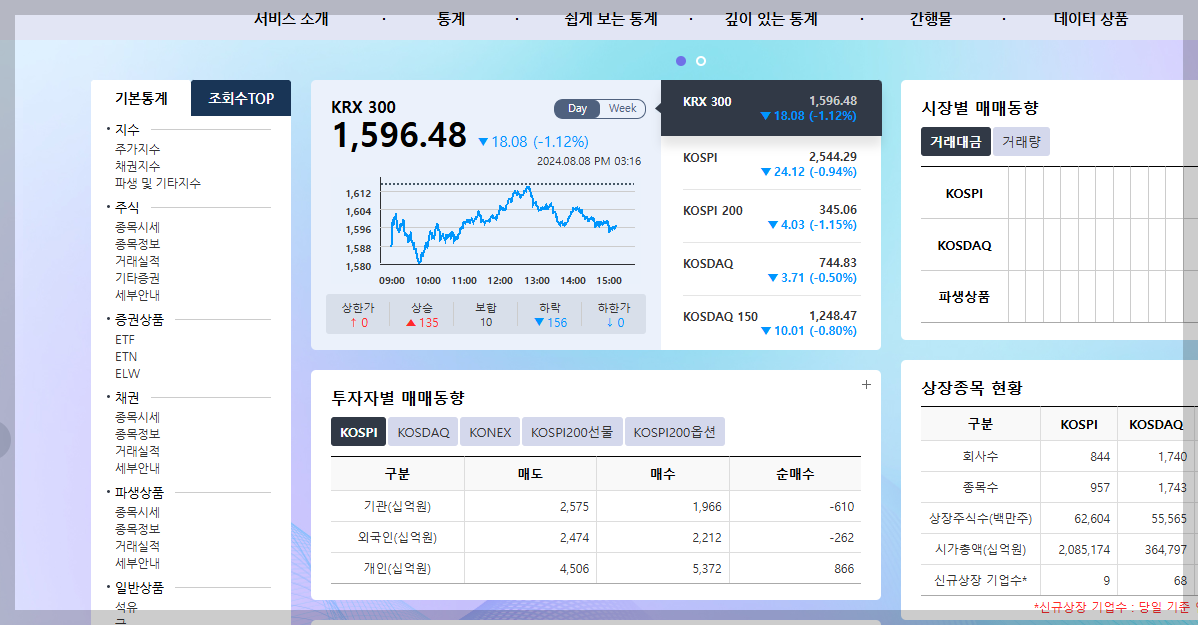Open 세부안내 under 파생상품
1198x625 pixels.
coord(138,563)
